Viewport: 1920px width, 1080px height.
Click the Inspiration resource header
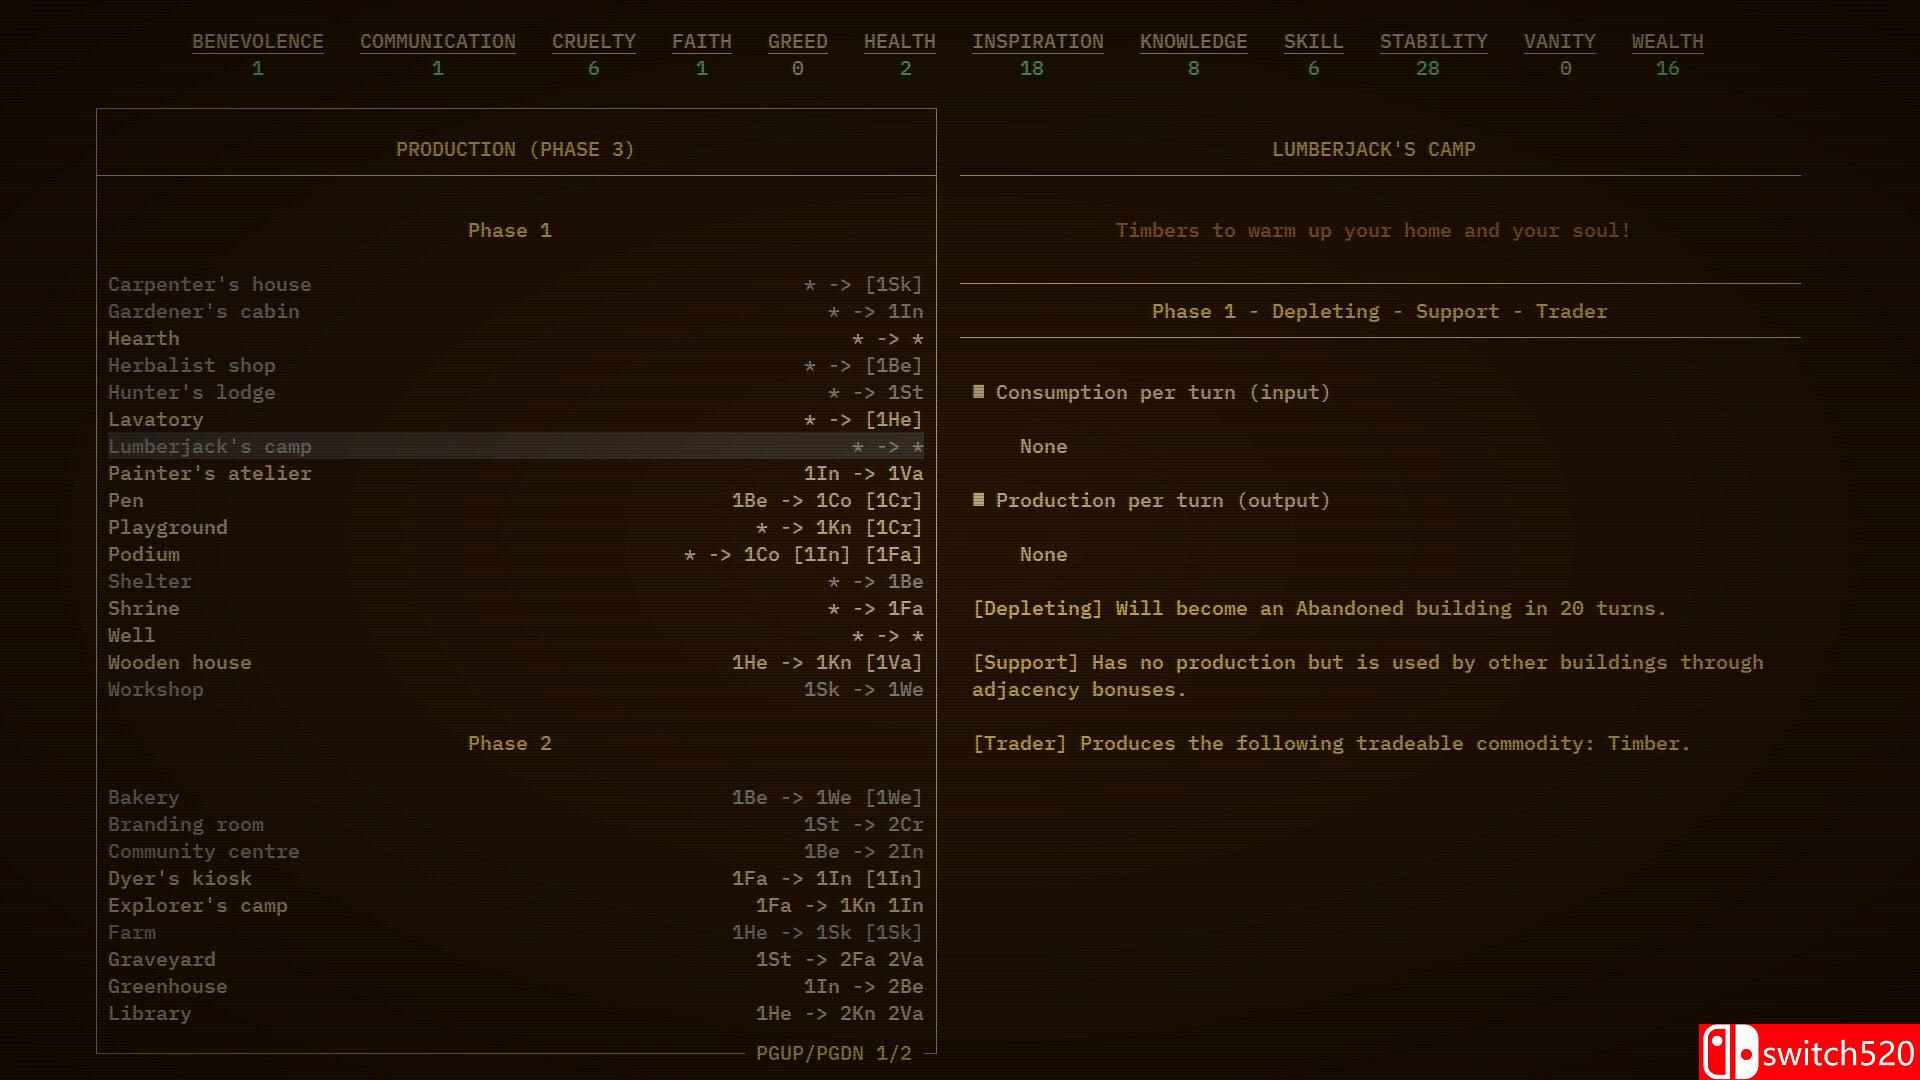pyautogui.click(x=1037, y=42)
